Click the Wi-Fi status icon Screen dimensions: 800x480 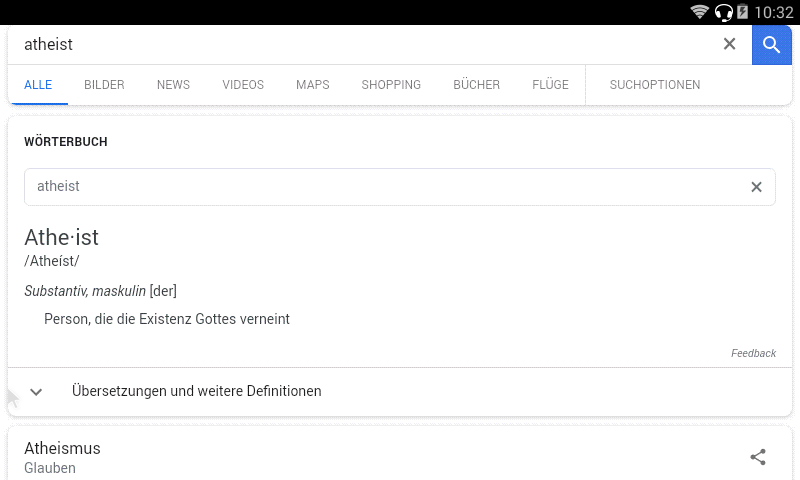(x=699, y=12)
